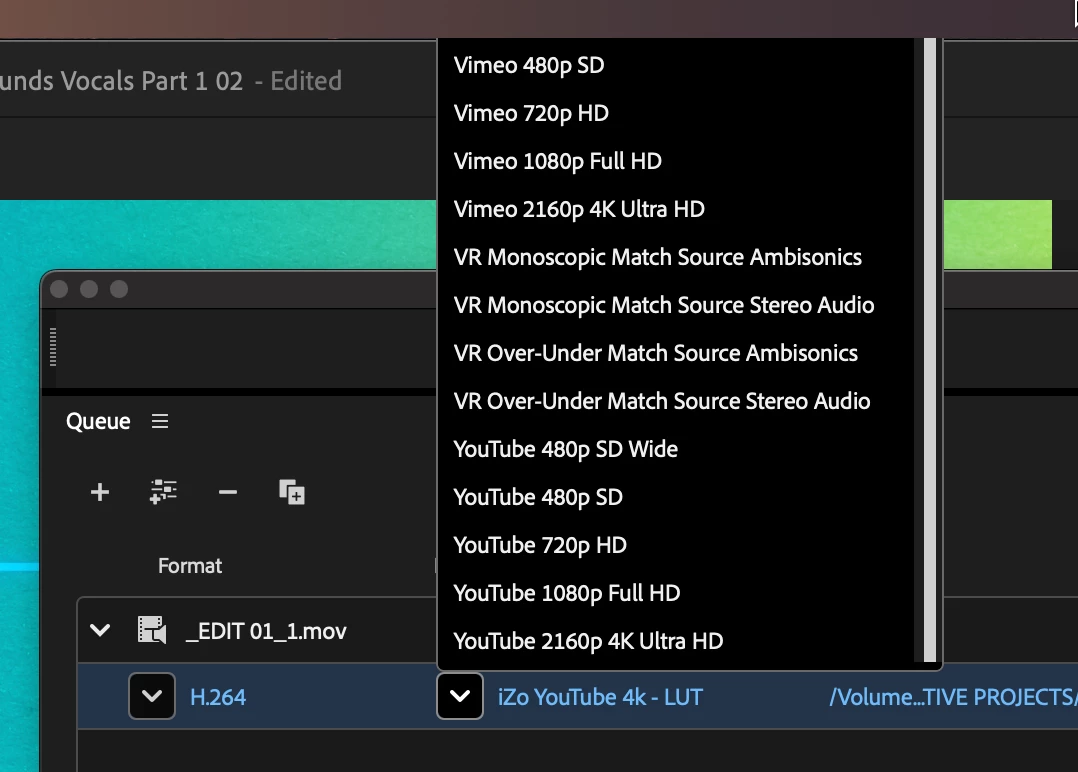
Task: Click the preset list scrollbar
Action: click(930, 350)
